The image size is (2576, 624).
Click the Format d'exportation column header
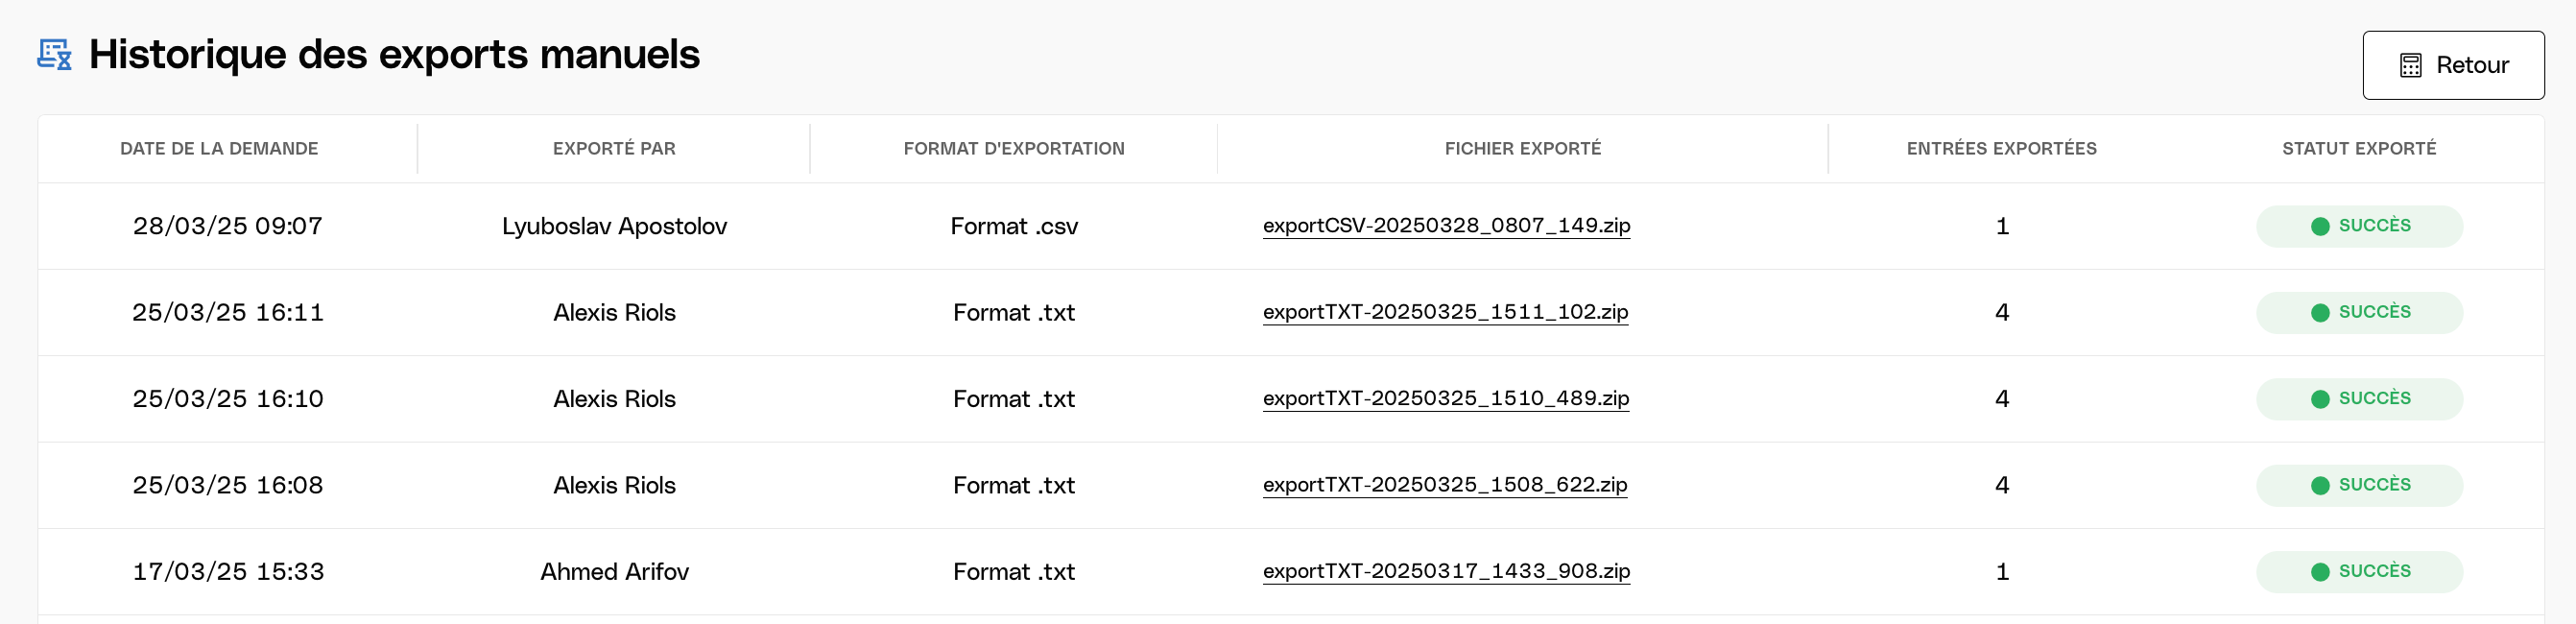pyautogui.click(x=1013, y=149)
